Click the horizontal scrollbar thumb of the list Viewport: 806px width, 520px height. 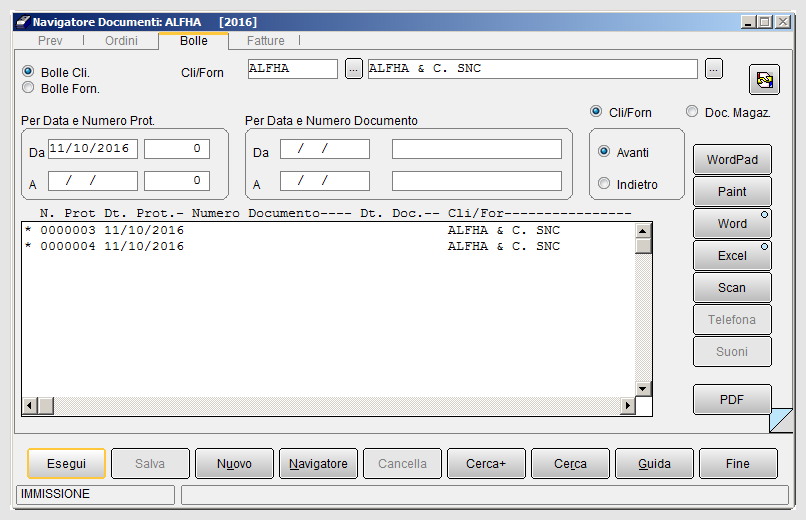pyautogui.click(x=46, y=405)
